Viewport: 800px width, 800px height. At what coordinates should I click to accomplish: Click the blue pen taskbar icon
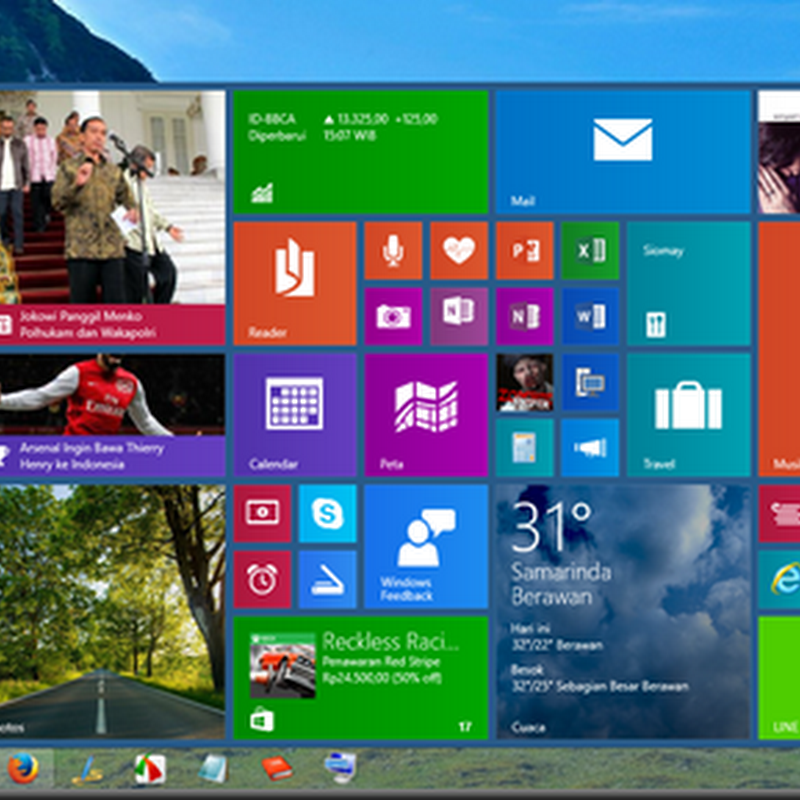coord(88,770)
